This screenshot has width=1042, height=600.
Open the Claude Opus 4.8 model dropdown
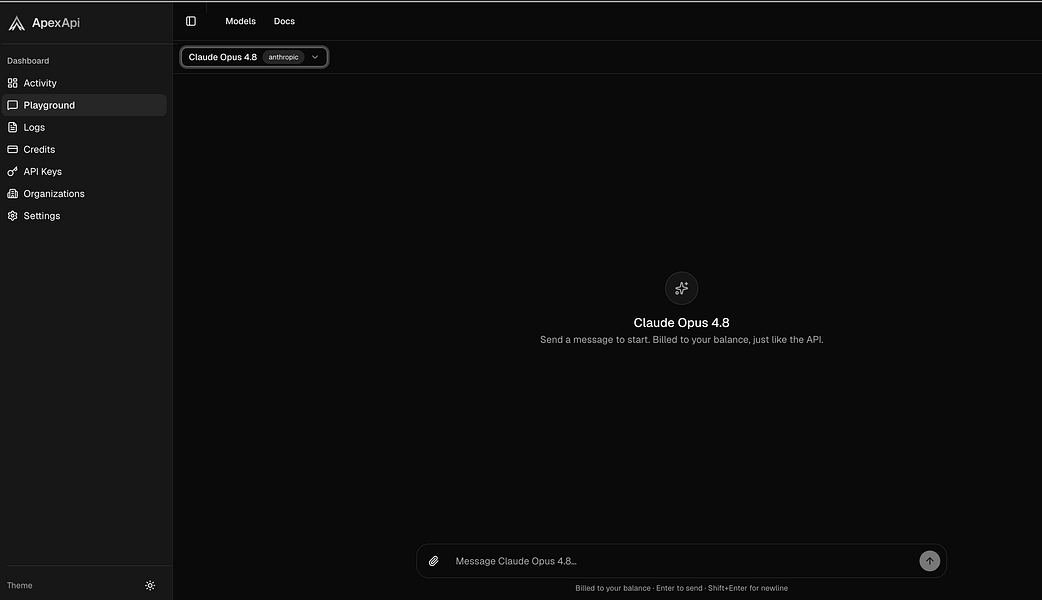(254, 57)
